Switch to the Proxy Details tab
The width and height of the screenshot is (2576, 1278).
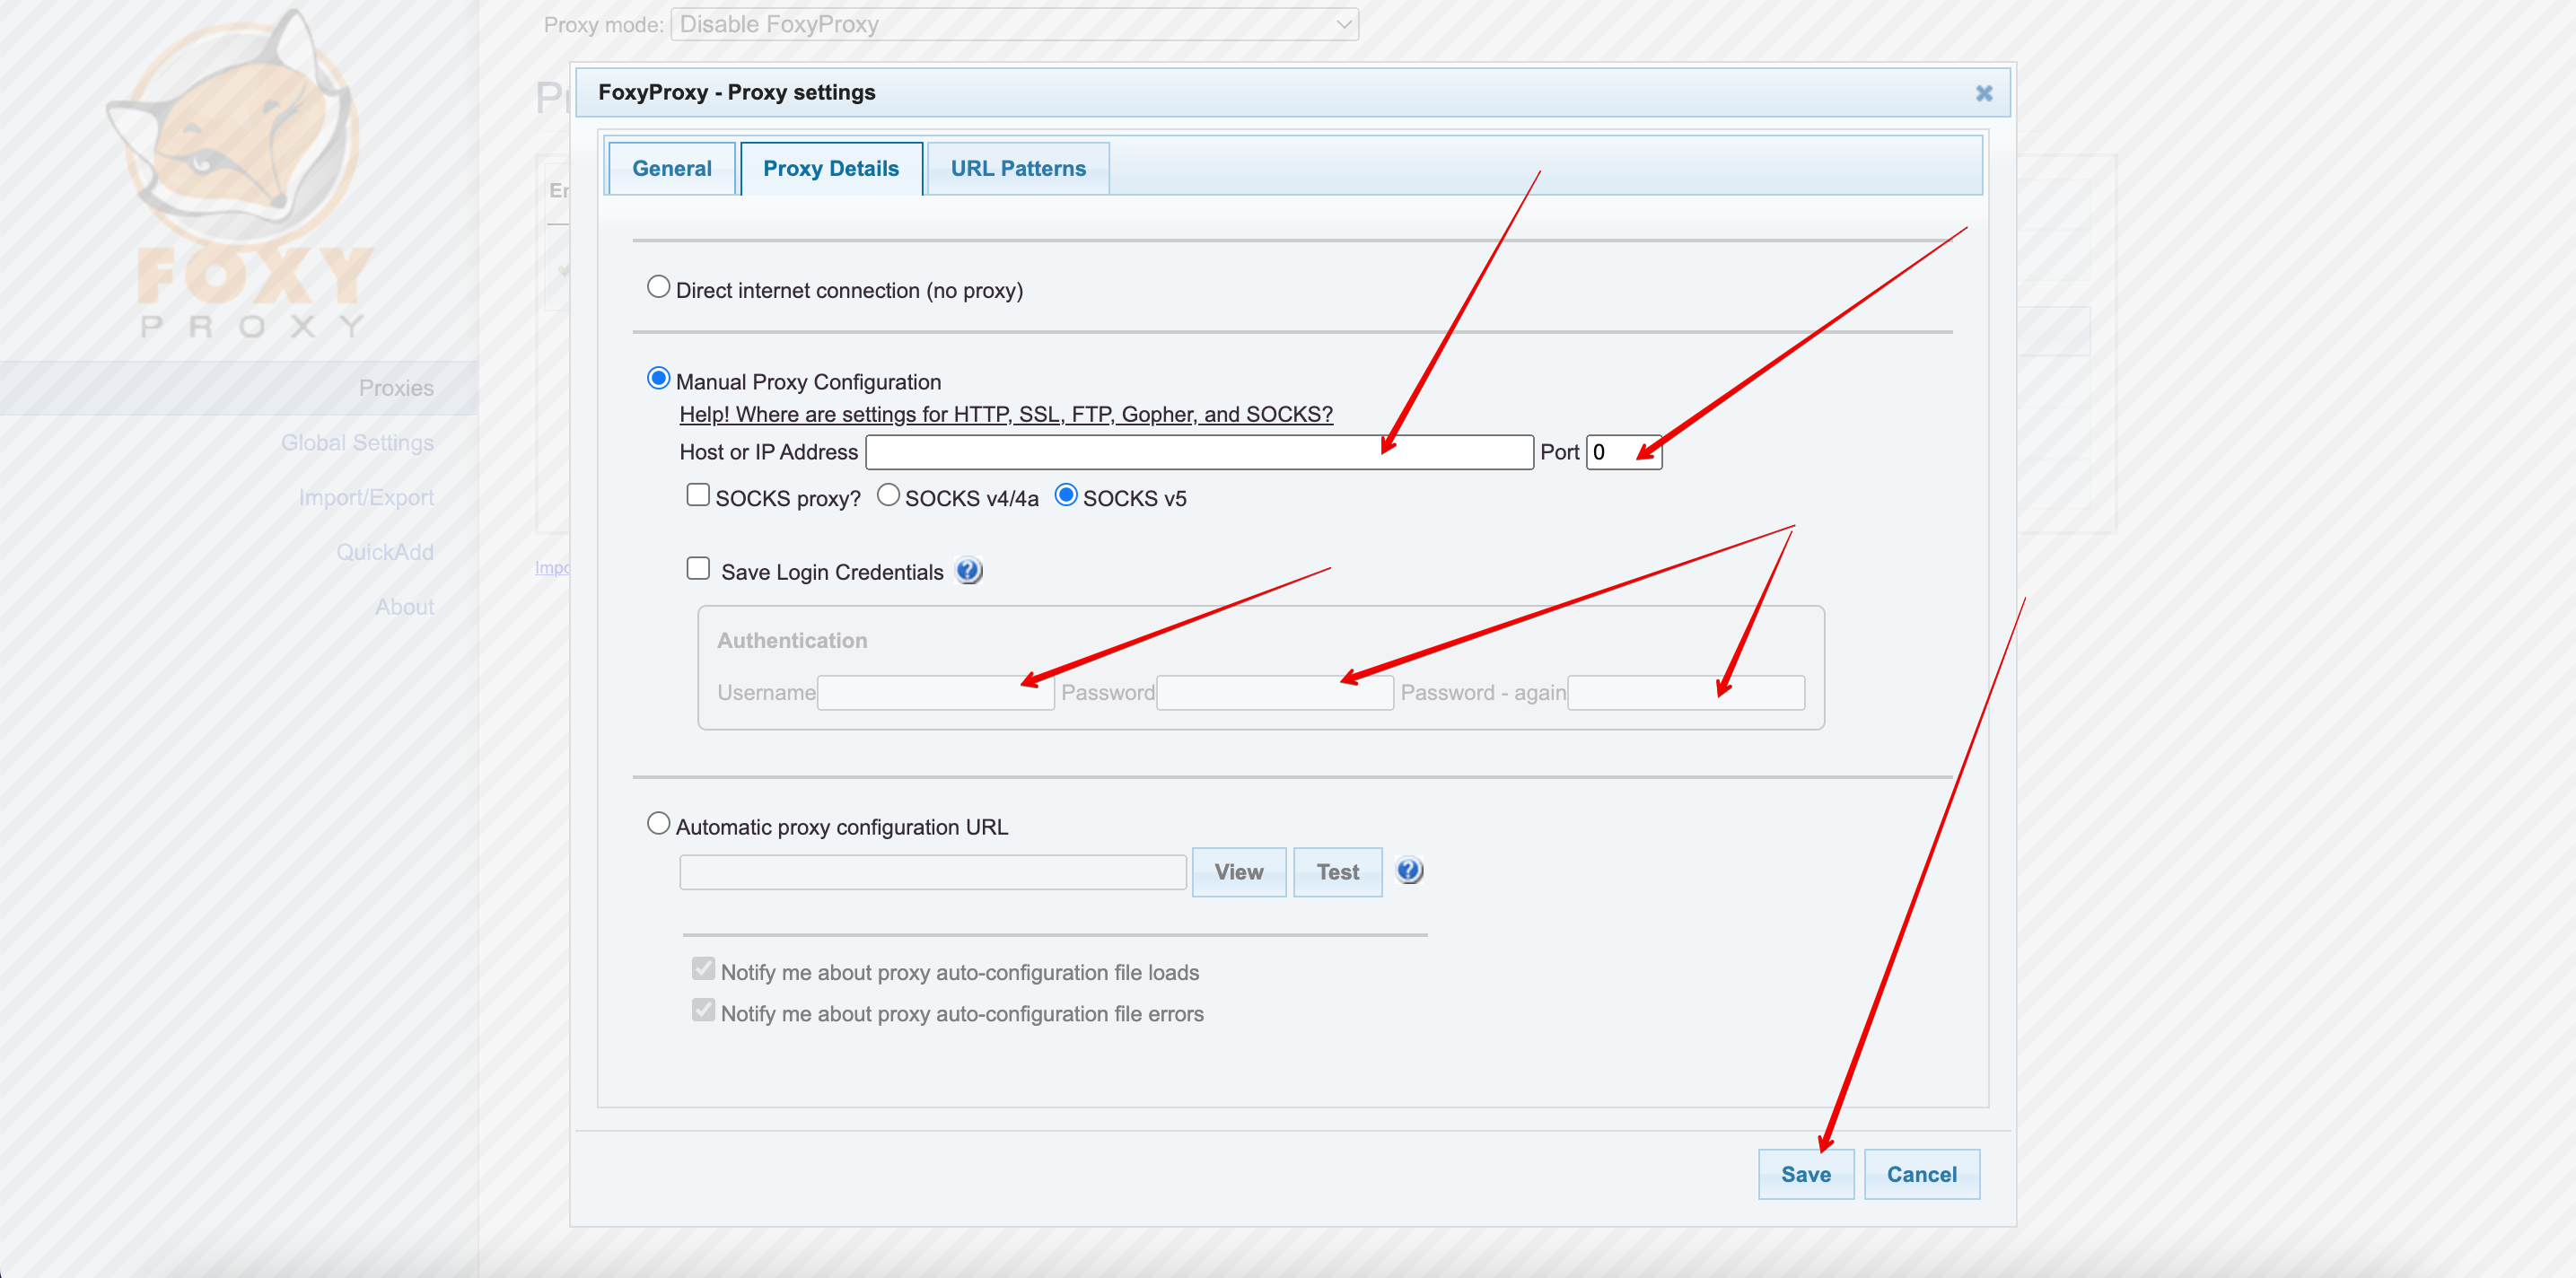click(x=830, y=168)
